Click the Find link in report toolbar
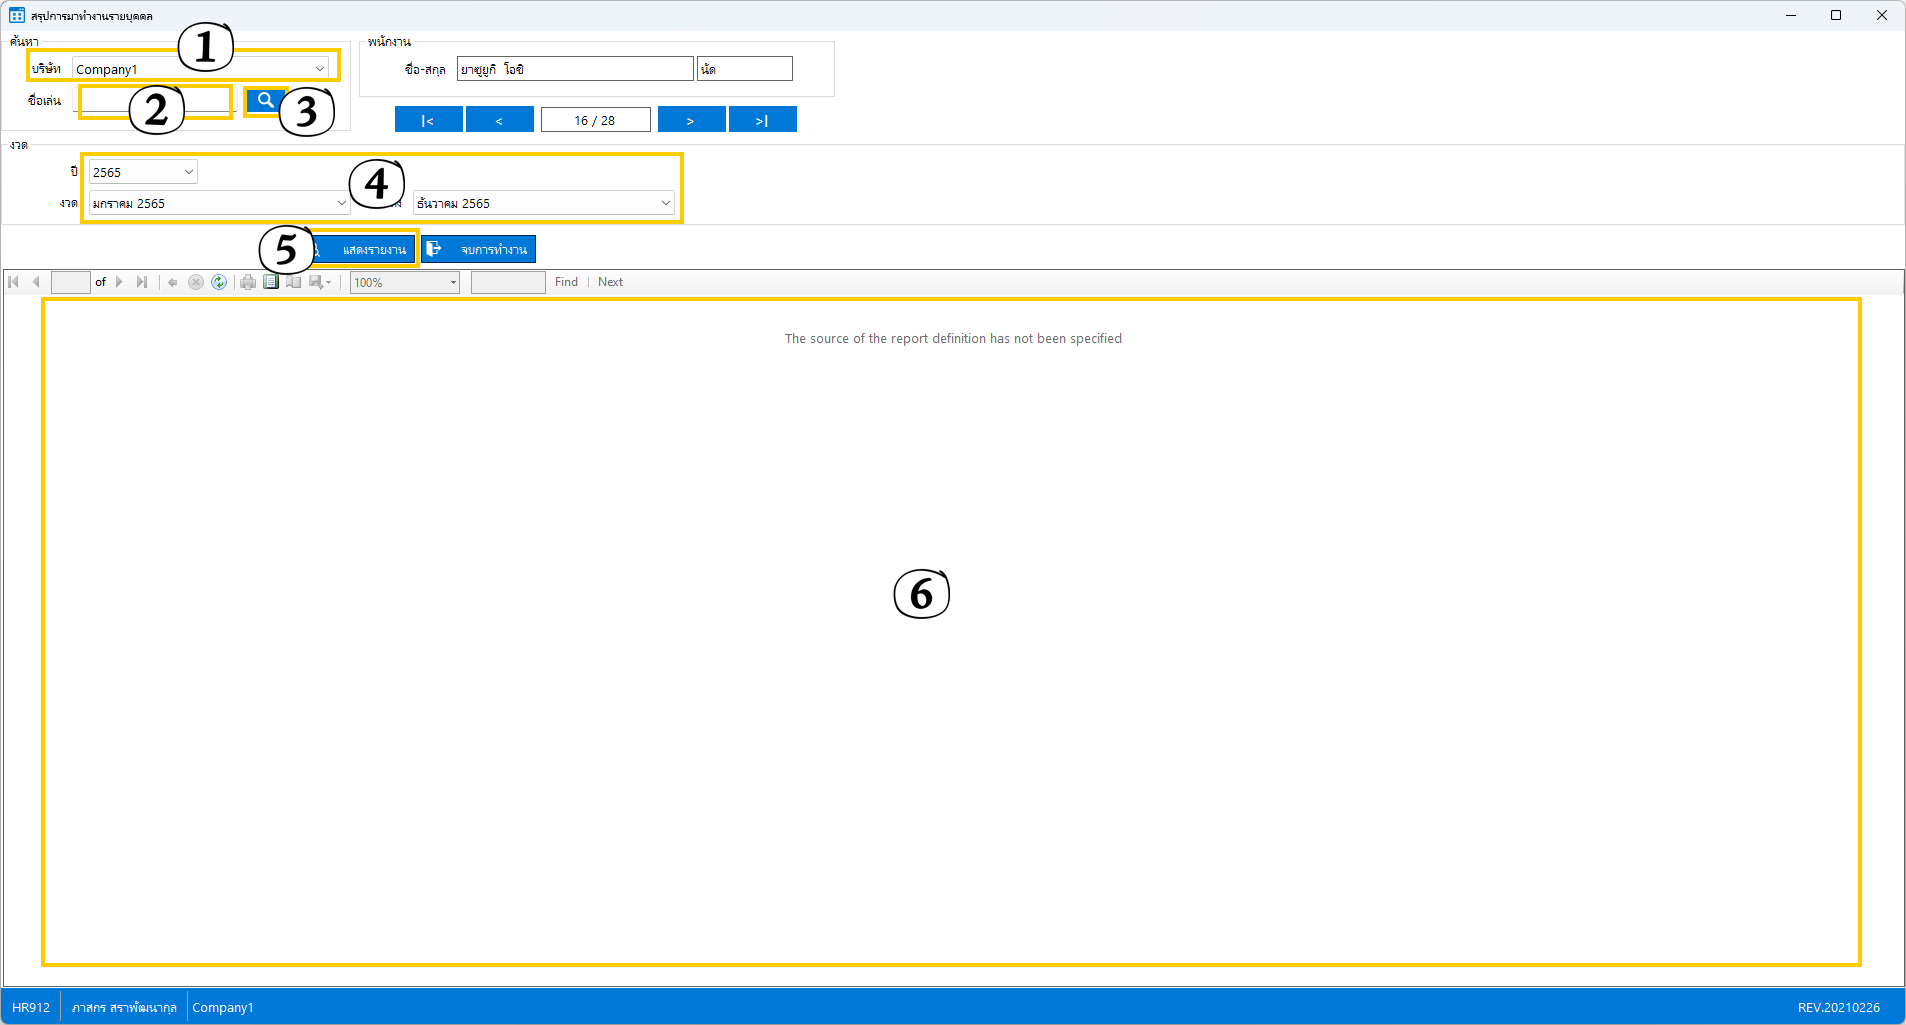This screenshot has width=1906, height=1025. (566, 282)
